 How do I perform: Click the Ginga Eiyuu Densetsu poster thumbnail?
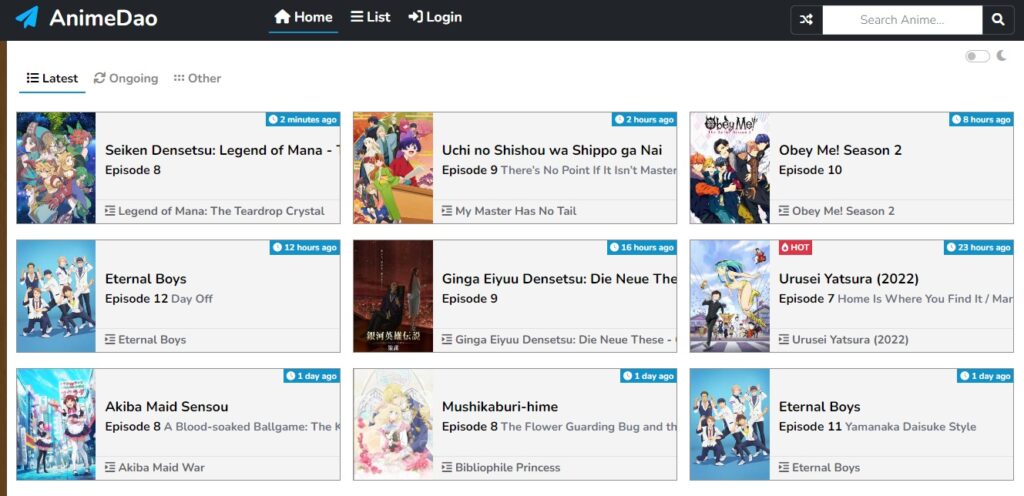click(393, 296)
